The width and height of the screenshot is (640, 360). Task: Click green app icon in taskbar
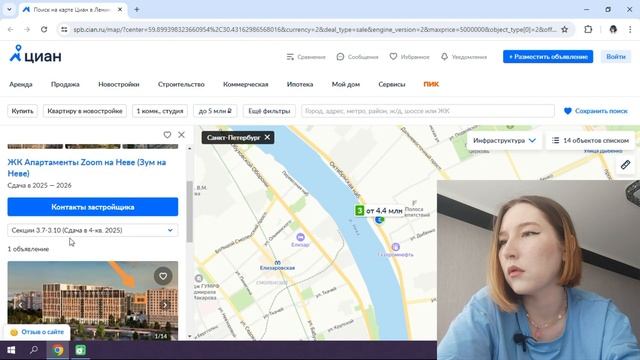click(x=80, y=350)
